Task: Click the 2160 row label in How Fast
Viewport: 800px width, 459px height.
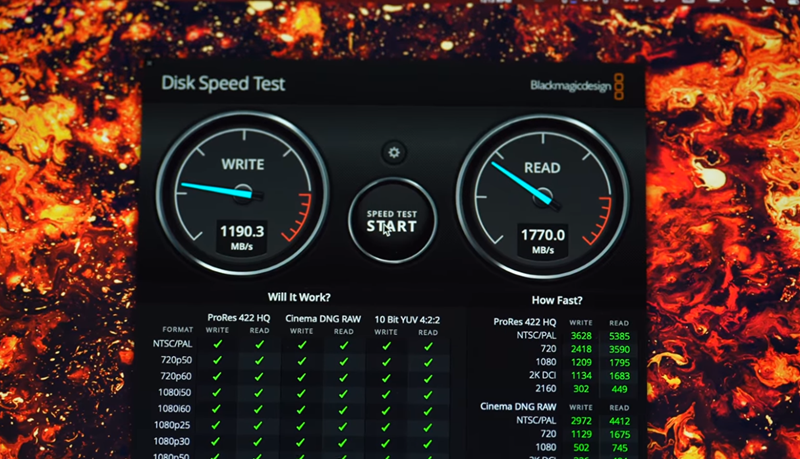Action: pyautogui.click(x=545, y=389)
